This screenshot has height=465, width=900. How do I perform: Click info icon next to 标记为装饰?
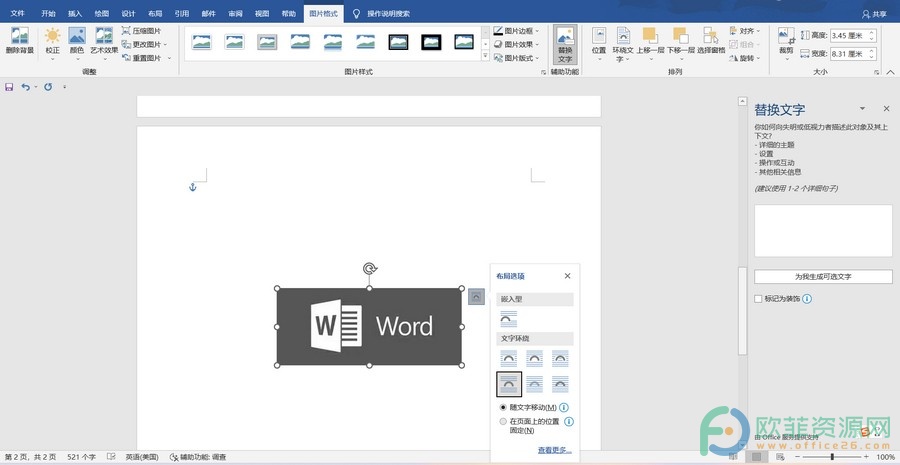(x=808, y=299)
